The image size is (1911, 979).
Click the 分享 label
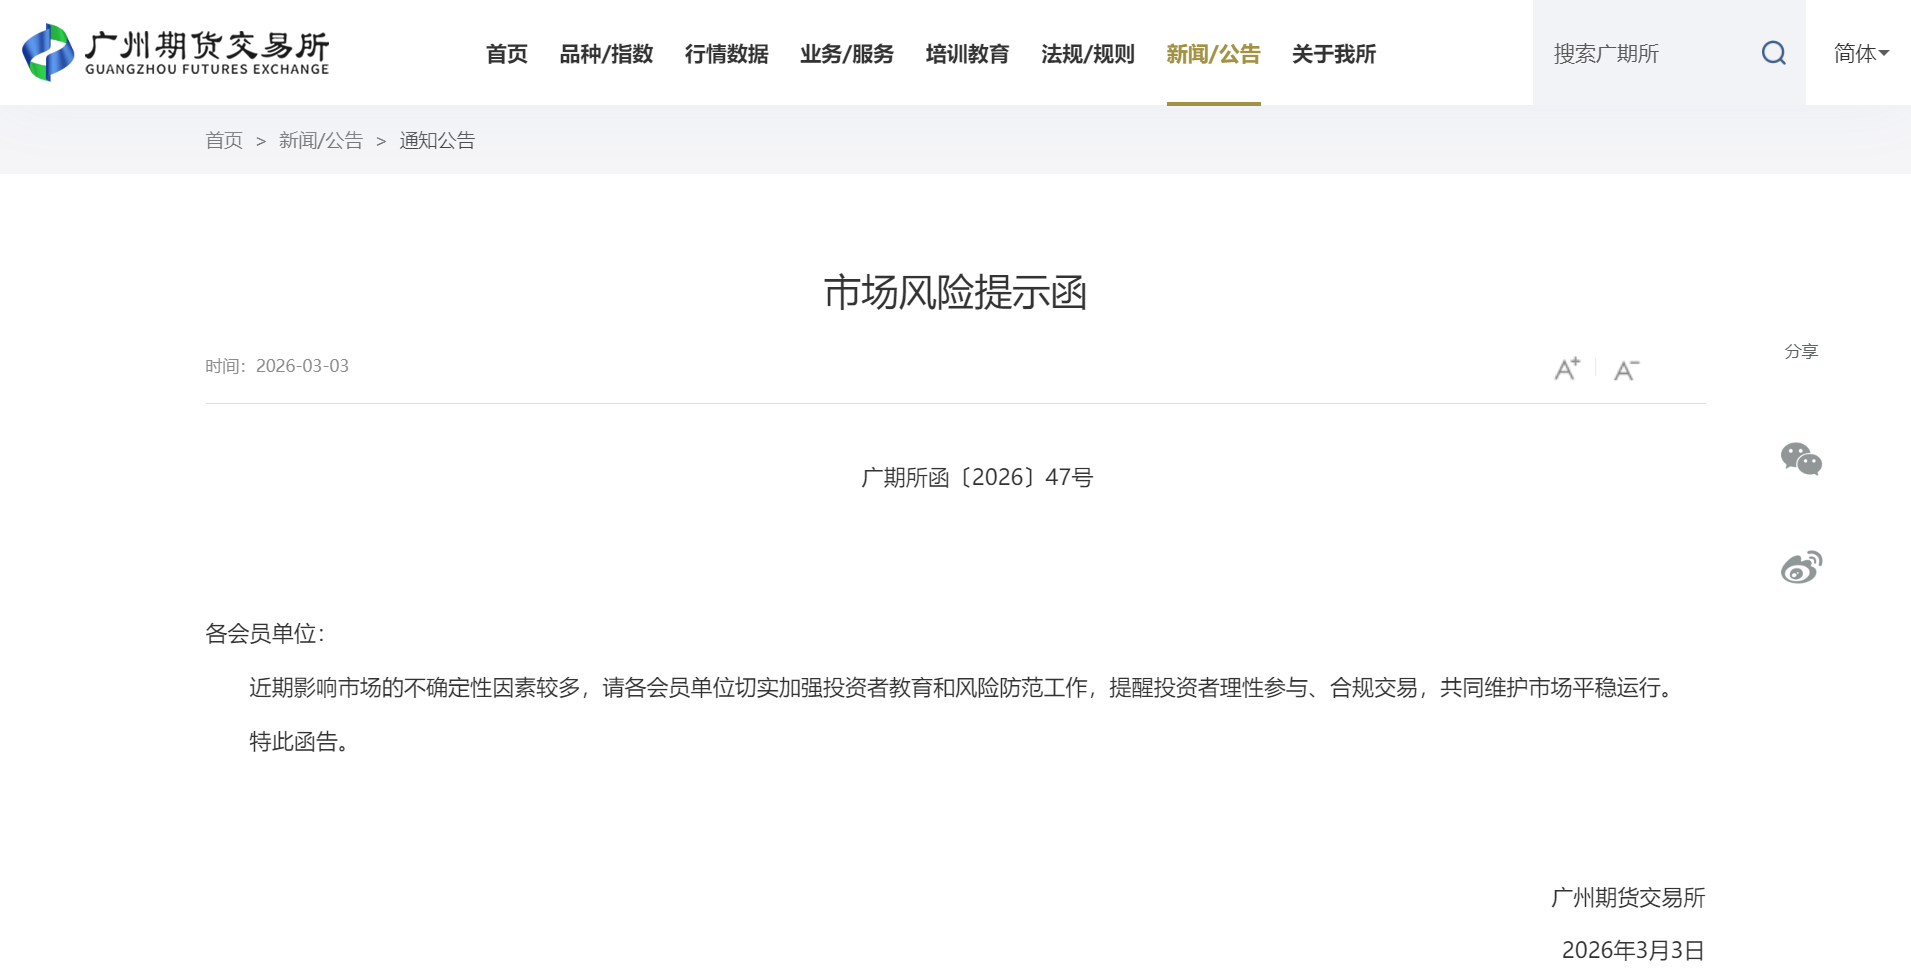click(1801, 351)
